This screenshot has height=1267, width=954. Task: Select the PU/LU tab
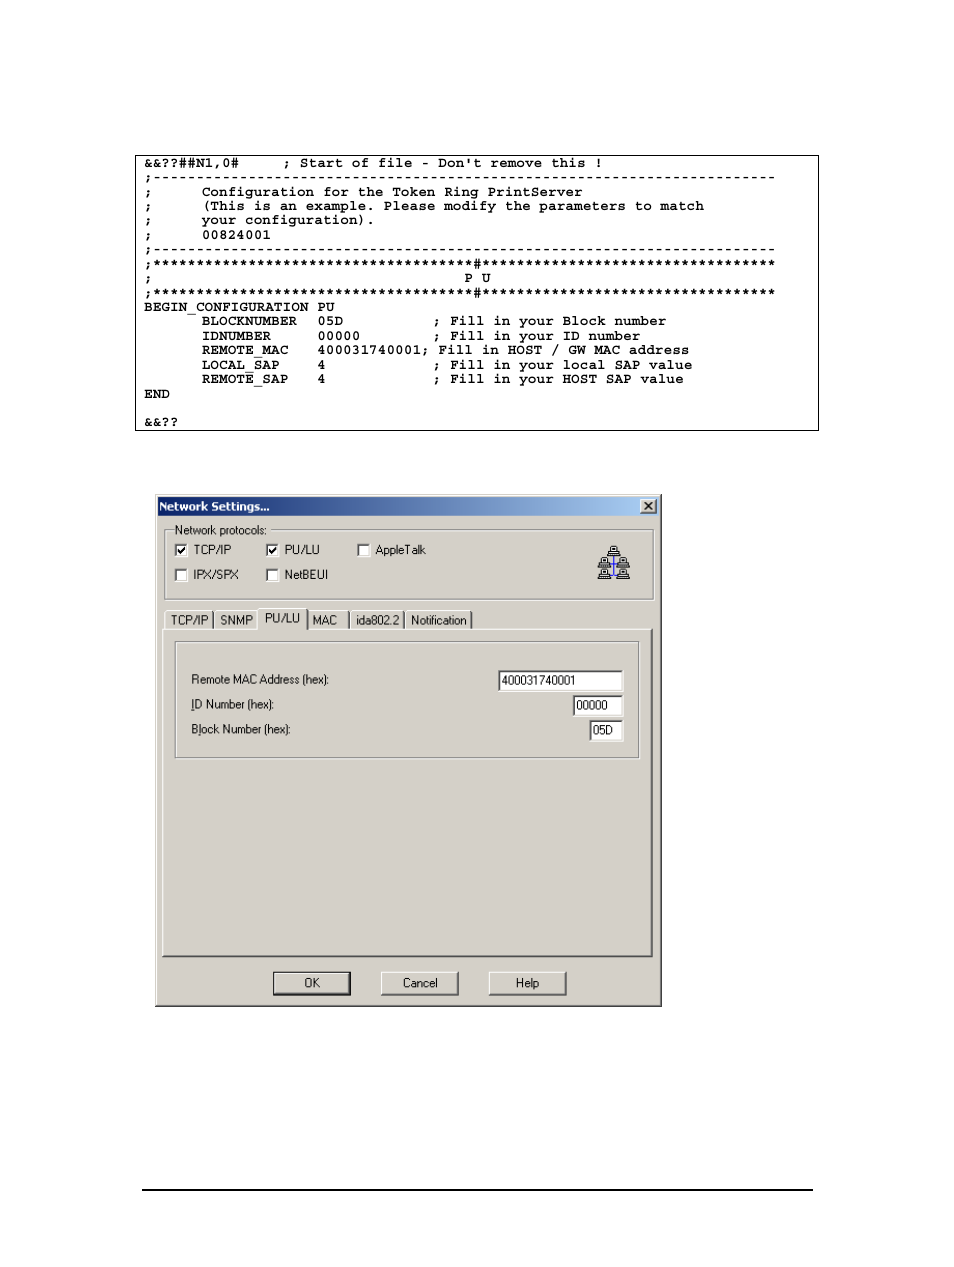(x=282, y=618)
